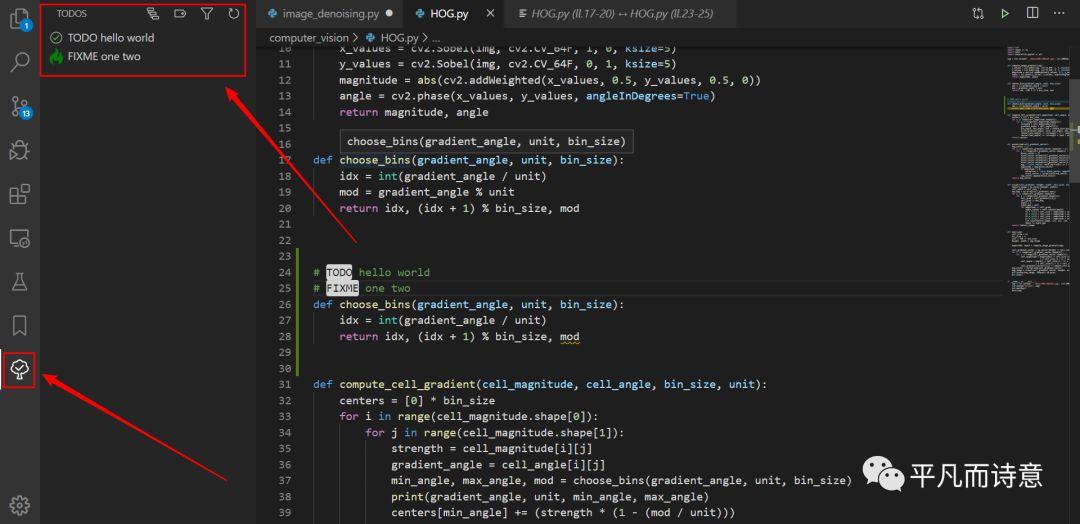1080x524 pixels.
Task: Open the Run and Debug view
Action: 19,150
